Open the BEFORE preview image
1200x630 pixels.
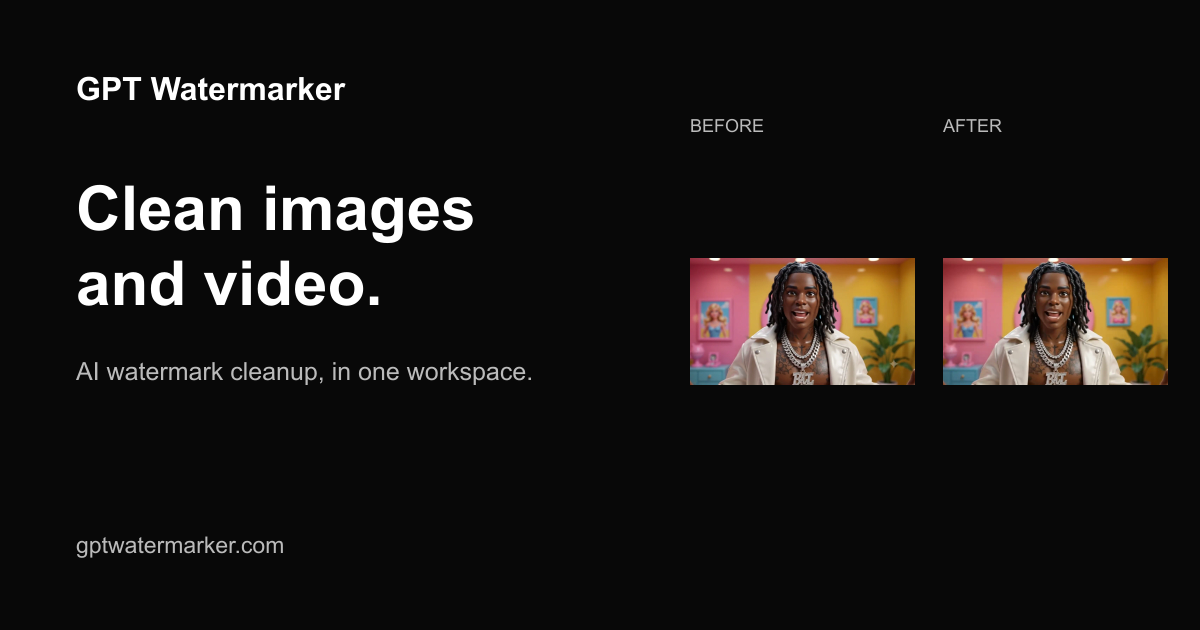(802, 321)
